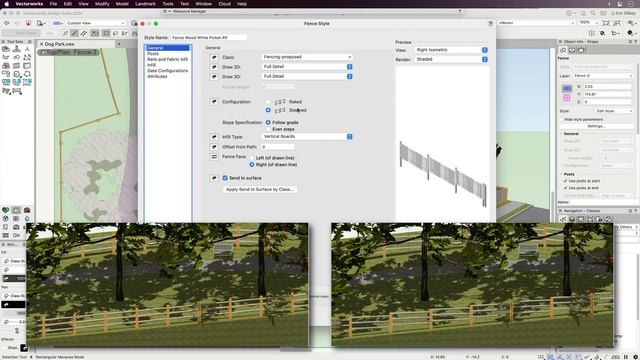The width and height of the screenshot is (640, 360).
Task: Click by-style toggle icon beside Infill Type
Action: pos(214,137)
